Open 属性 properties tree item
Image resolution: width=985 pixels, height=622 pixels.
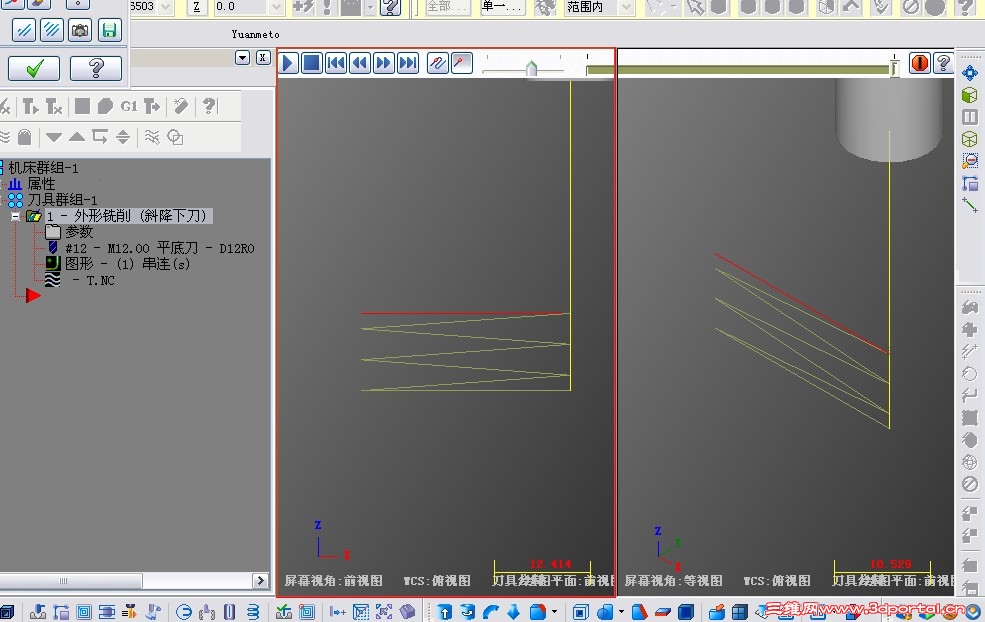click(41, 184)
